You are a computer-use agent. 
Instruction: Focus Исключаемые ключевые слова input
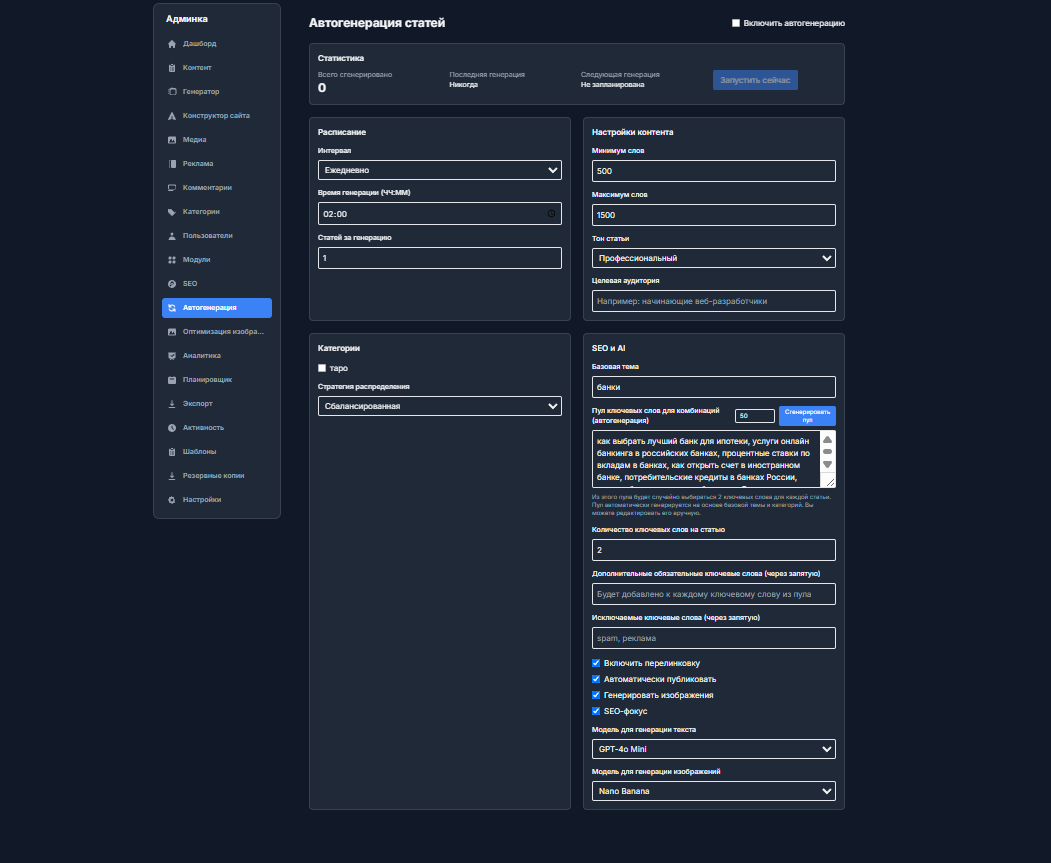[x=714, y=638]
